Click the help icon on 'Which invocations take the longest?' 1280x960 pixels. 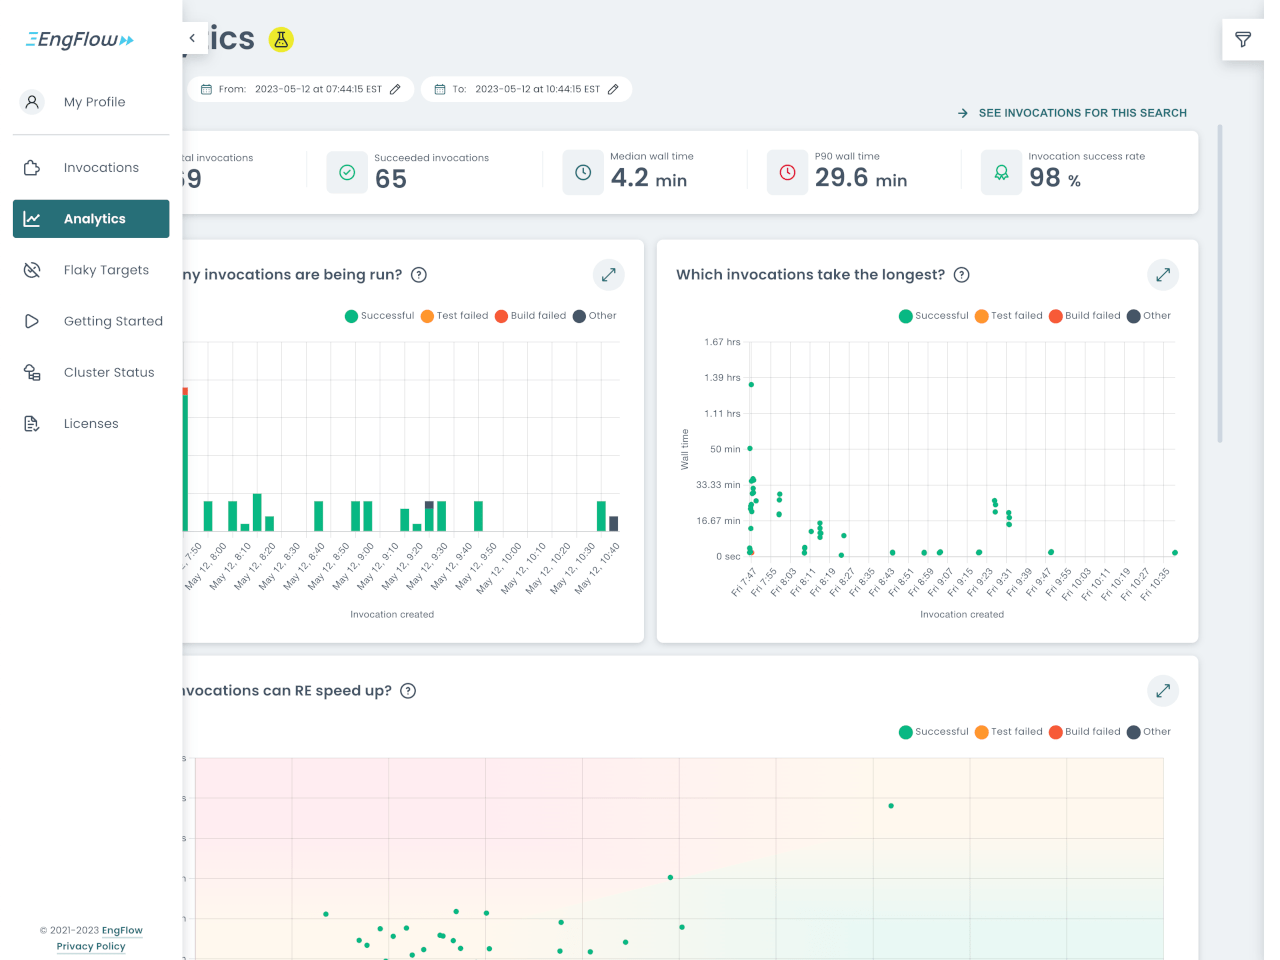coord(961,274)
